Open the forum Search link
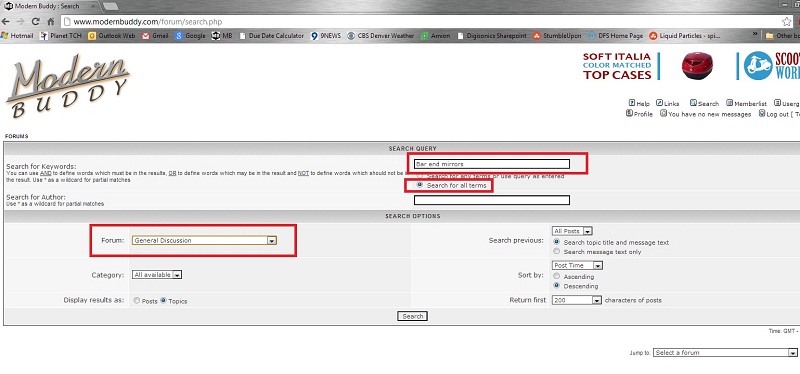The height and width of the screenshot is (374, 800). tap(704, 103)
